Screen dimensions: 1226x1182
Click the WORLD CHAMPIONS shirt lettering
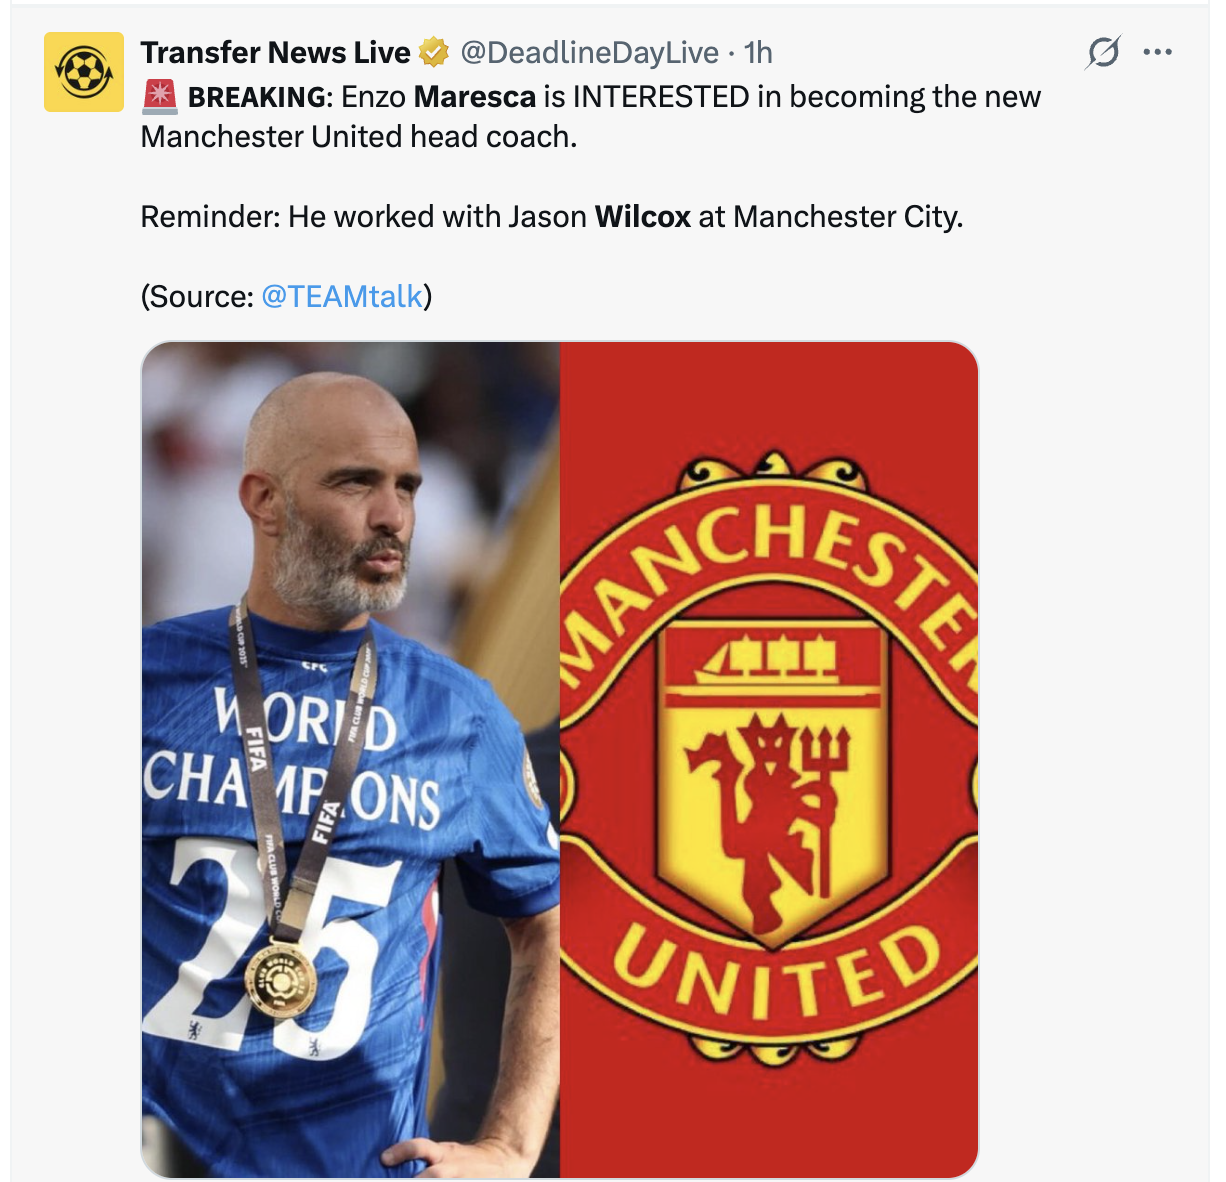(x=292, y=757)
